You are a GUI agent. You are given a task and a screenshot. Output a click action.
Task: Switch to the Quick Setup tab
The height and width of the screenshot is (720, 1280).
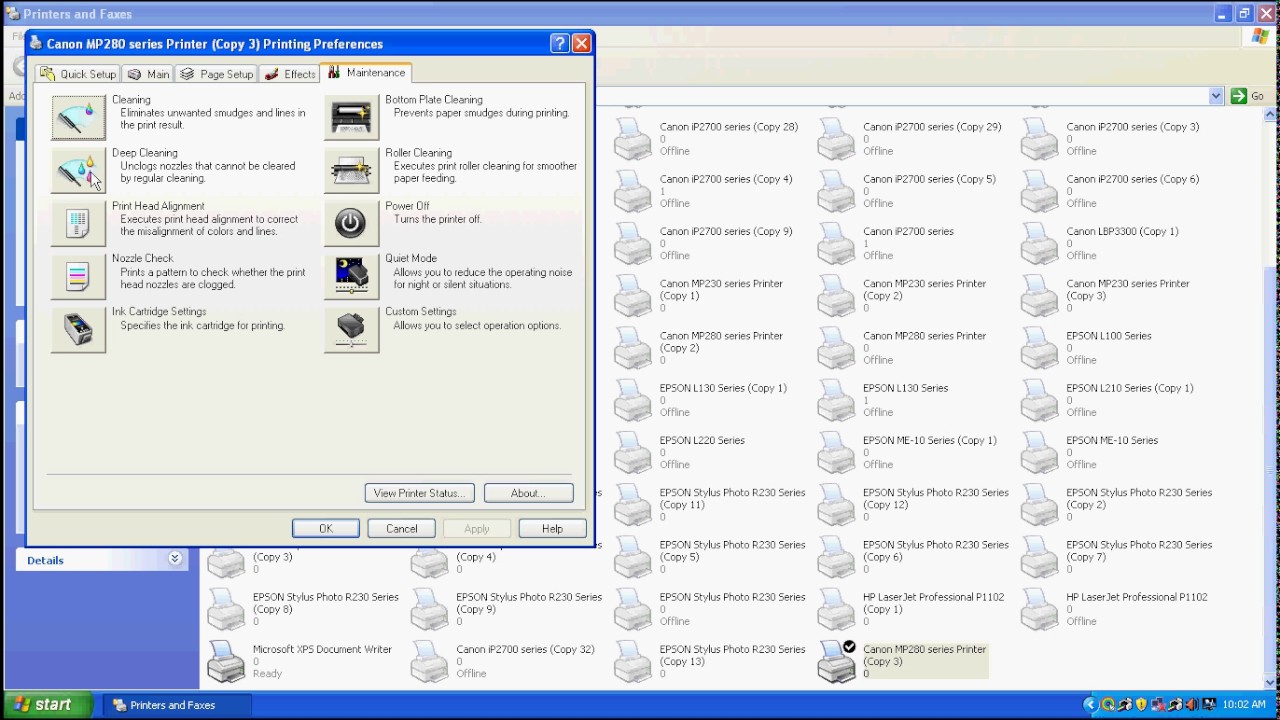click(x=79, y=74)
